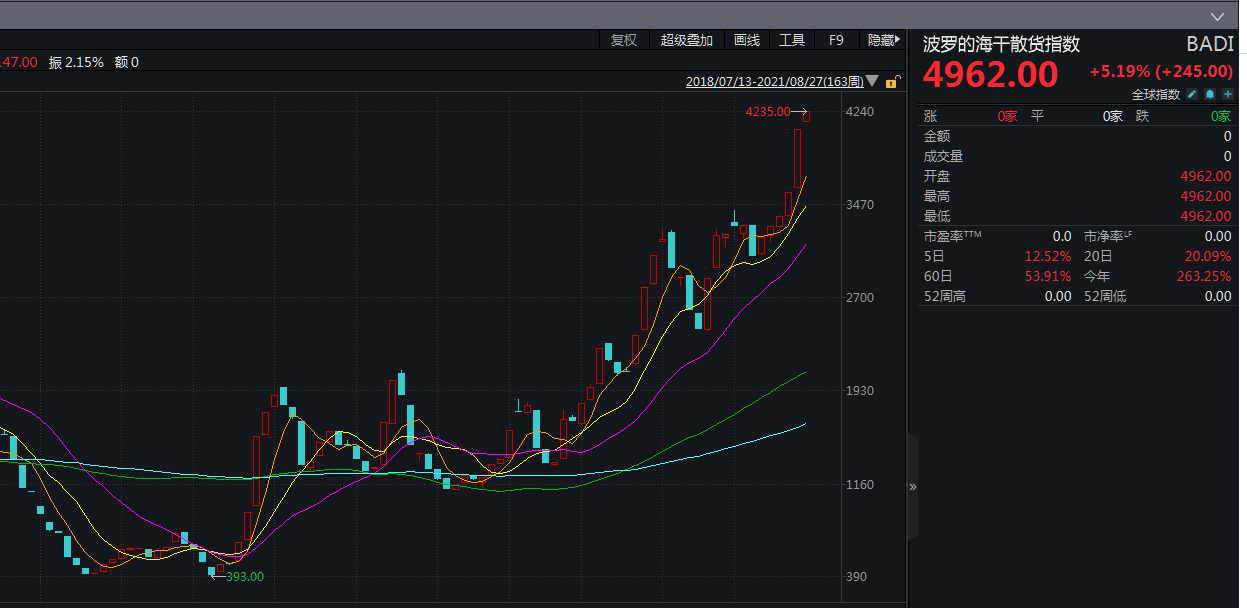The width and height of the screenshot is (1247, 608).
Task: Open the 复权 menu
Action: tap(624, 40)
